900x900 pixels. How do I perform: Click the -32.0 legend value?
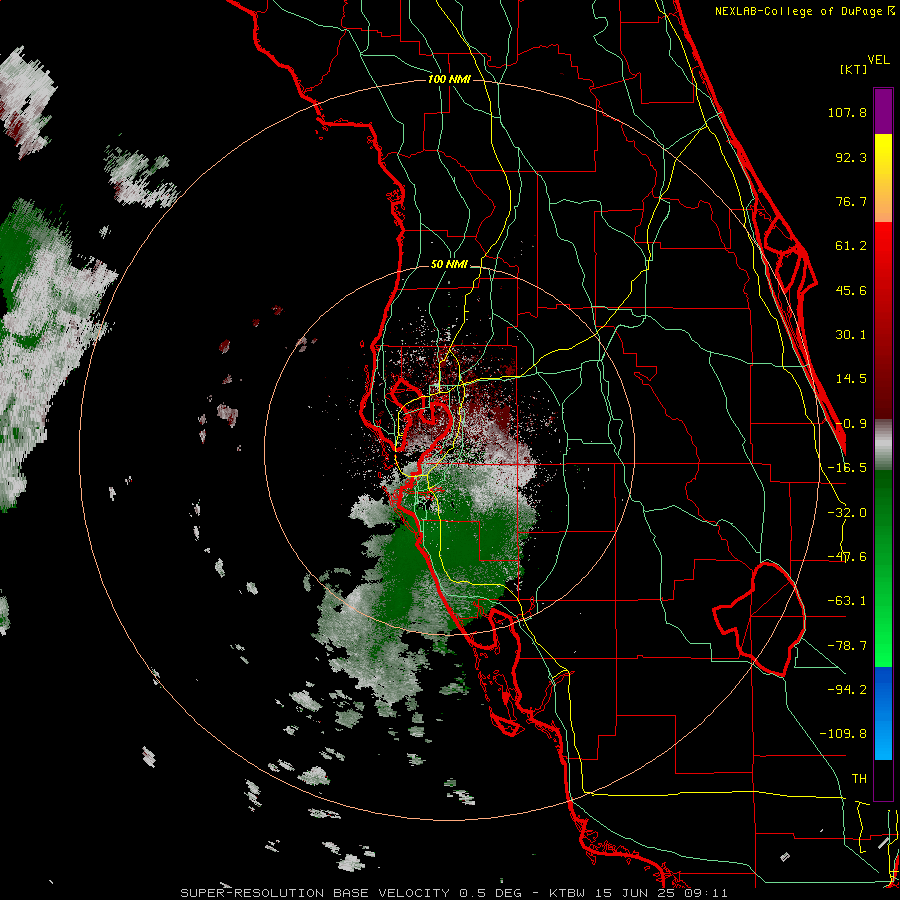click(847, 513)
